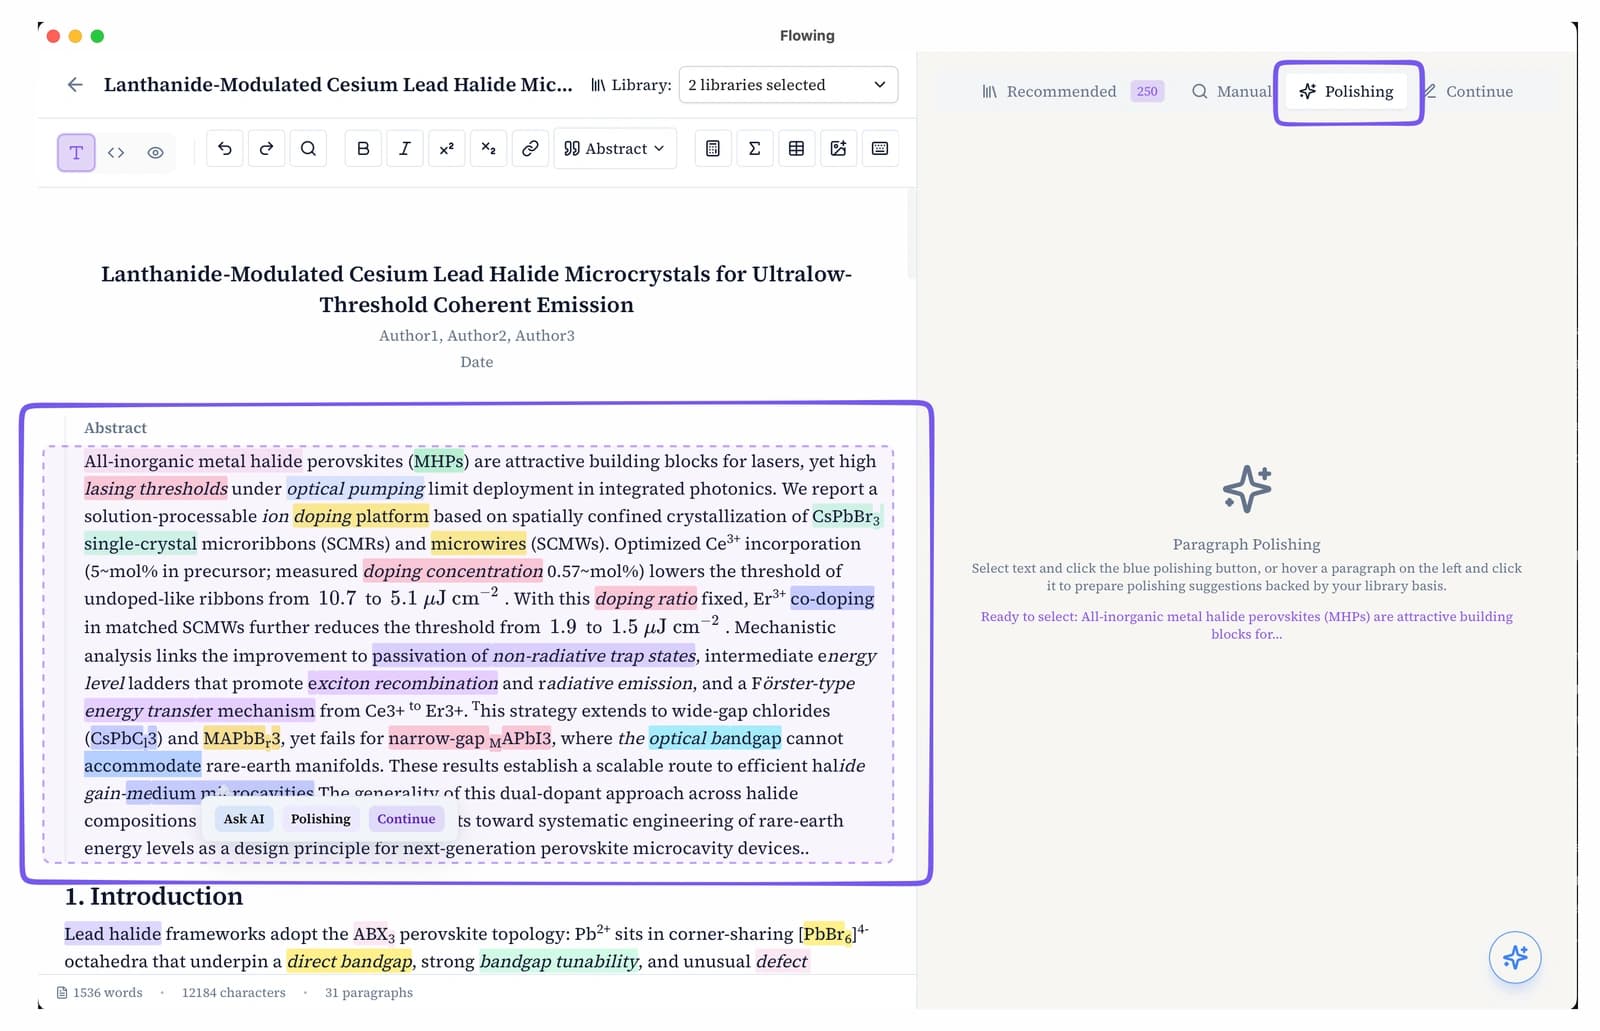Switch to the Manual tab
This screenshot has width=1600, height=1031.
pyautogui.click(x=1231, y=91)
